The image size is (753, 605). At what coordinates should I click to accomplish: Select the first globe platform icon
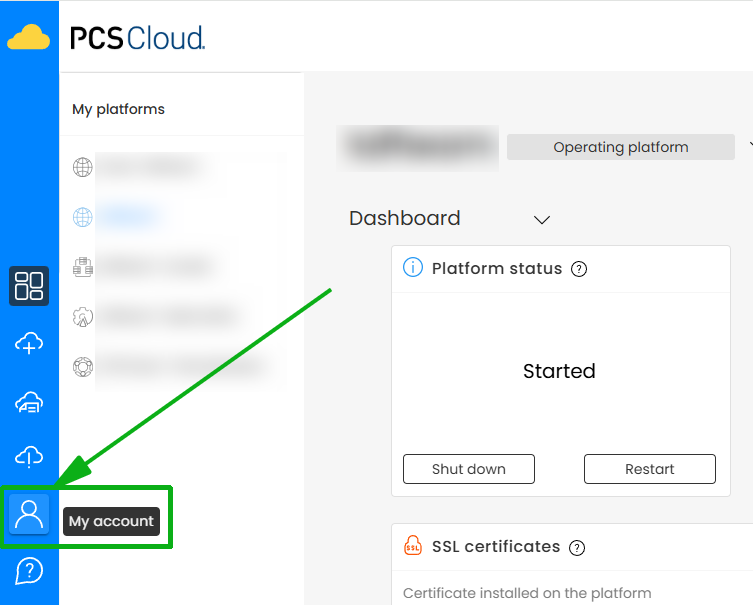(83, 167)
